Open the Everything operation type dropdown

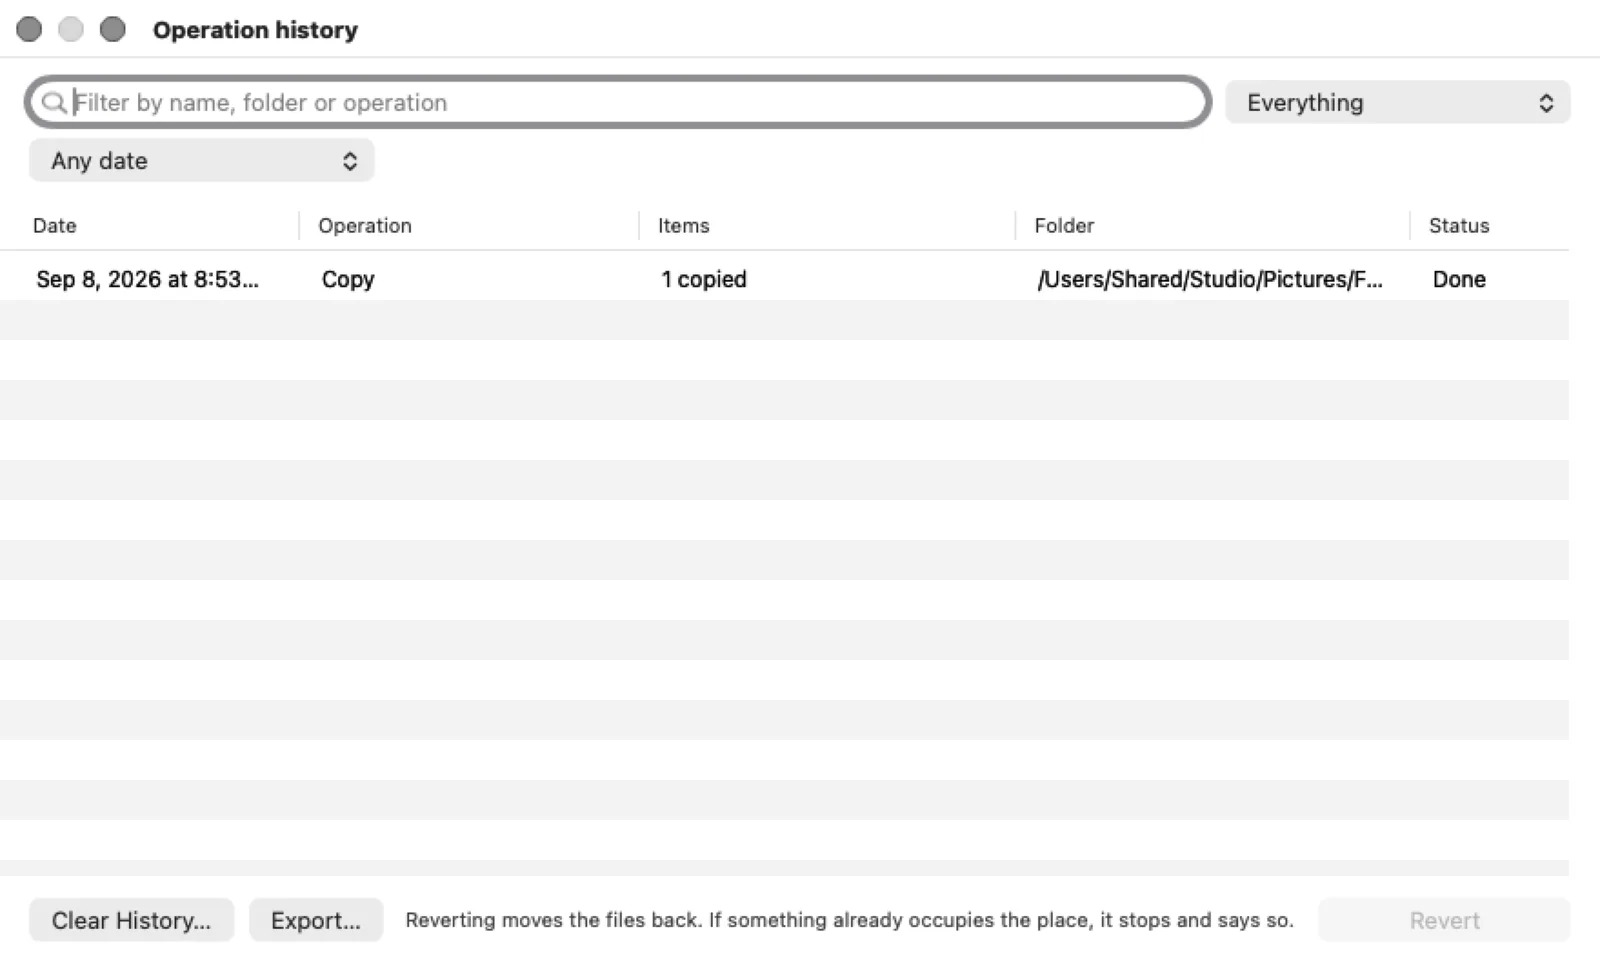(x=1397, y=103)
